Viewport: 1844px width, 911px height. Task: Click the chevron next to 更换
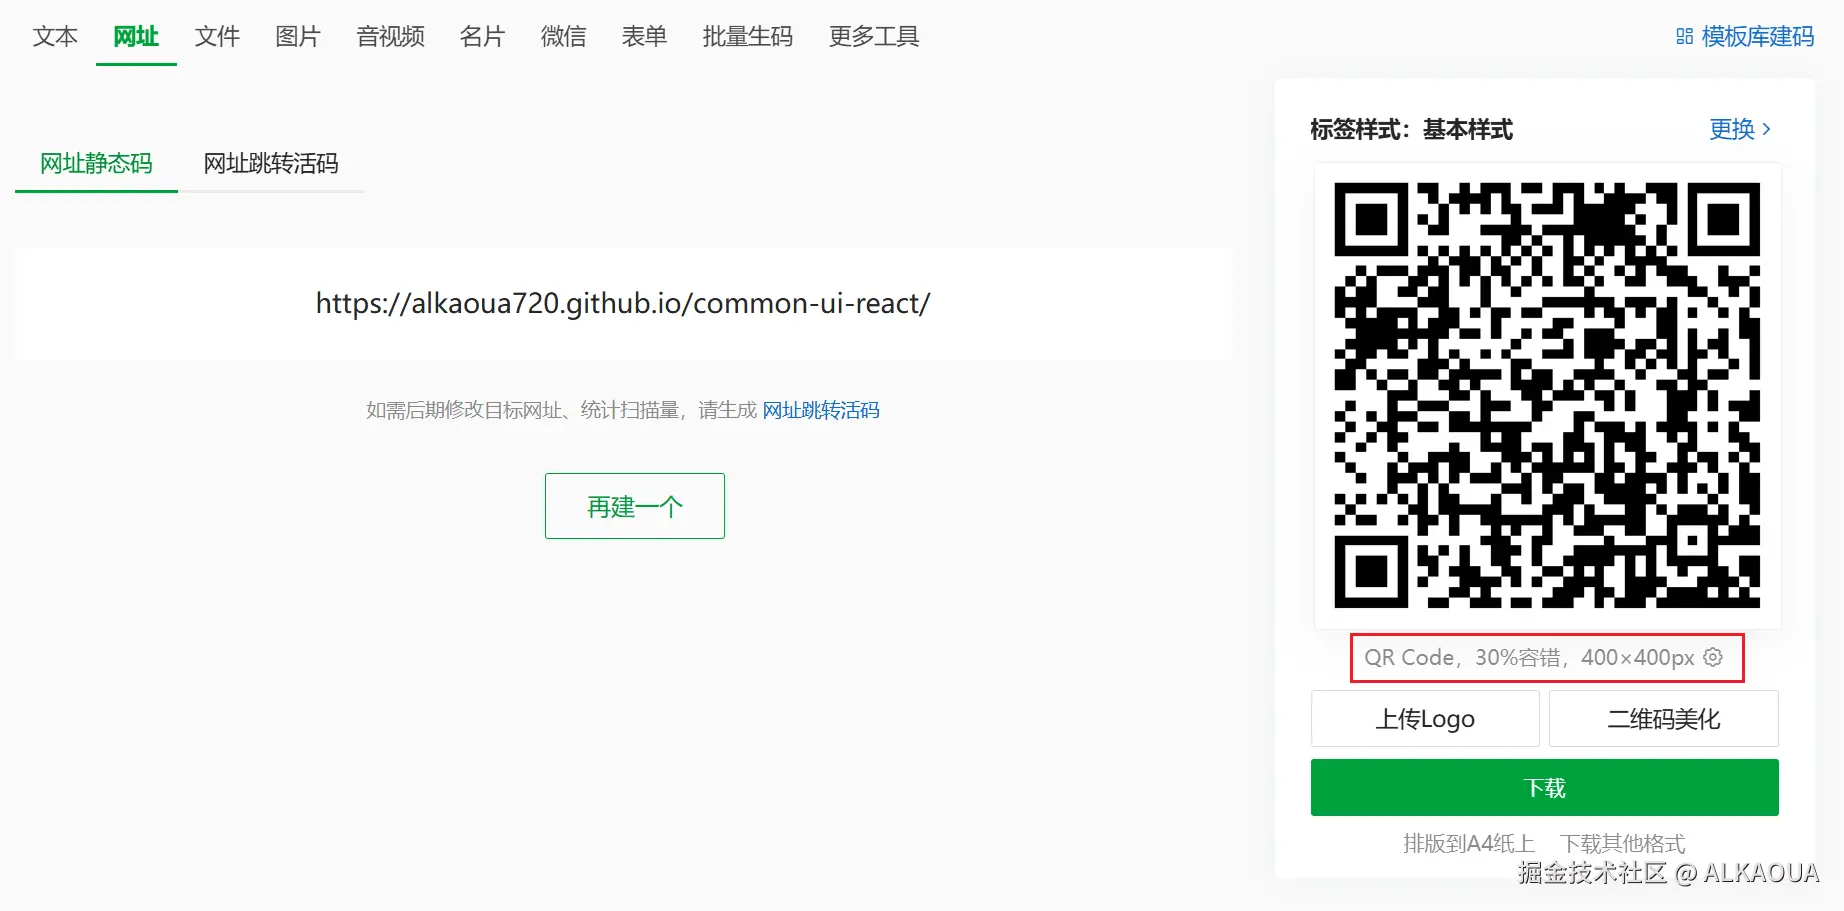coord(1767,129)
